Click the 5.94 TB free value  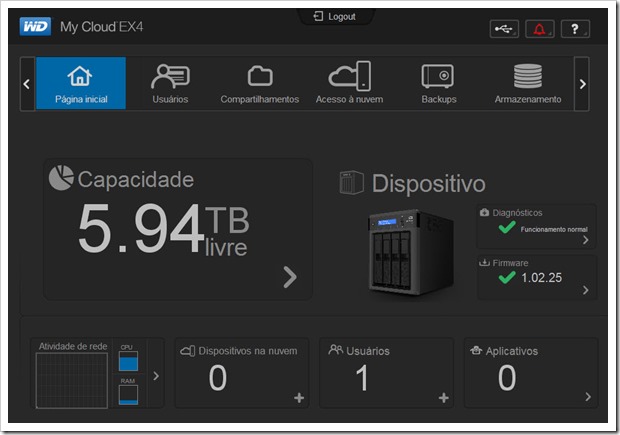coord(163,229)
